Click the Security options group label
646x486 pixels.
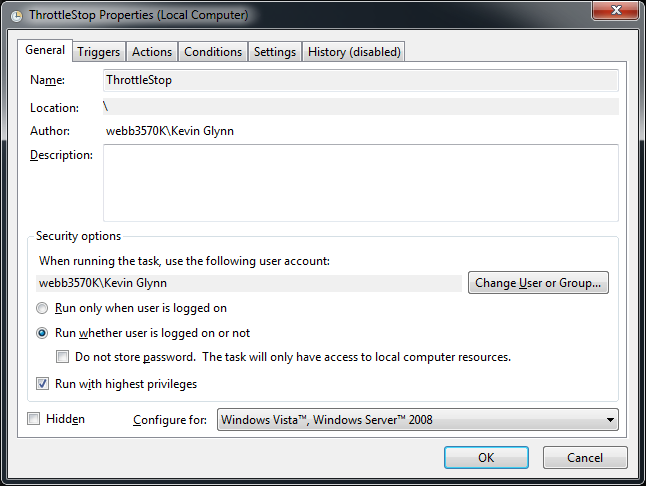(78, 236)
